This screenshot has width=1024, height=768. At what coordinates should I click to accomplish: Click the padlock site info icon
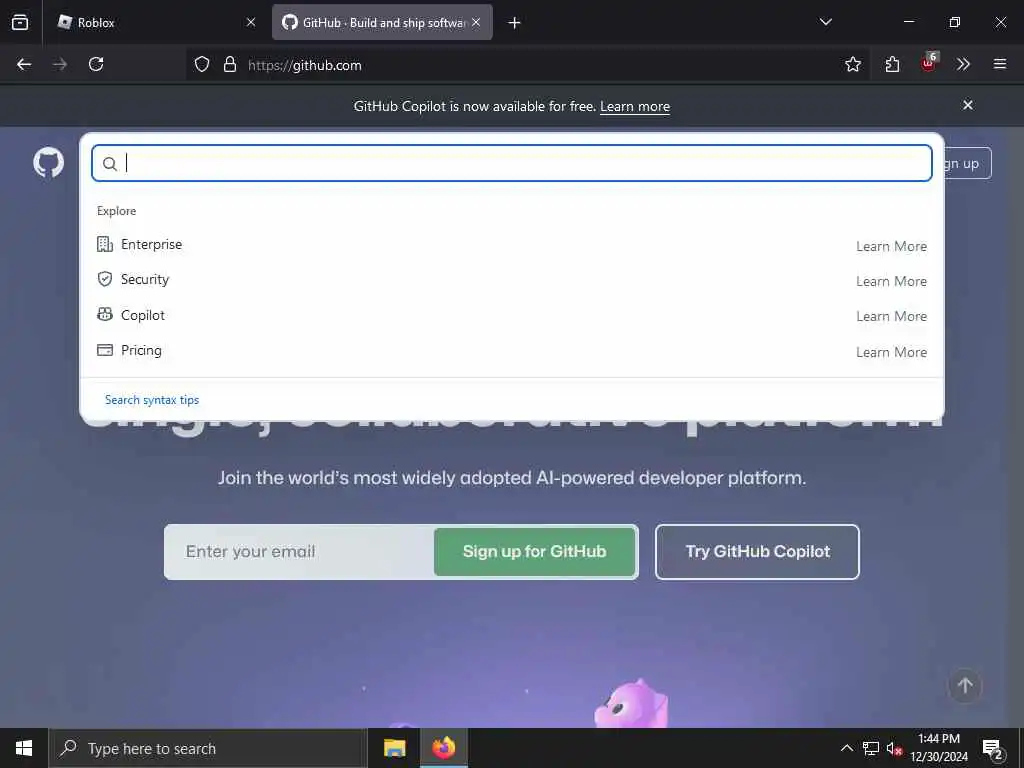[x=230, y=64]
